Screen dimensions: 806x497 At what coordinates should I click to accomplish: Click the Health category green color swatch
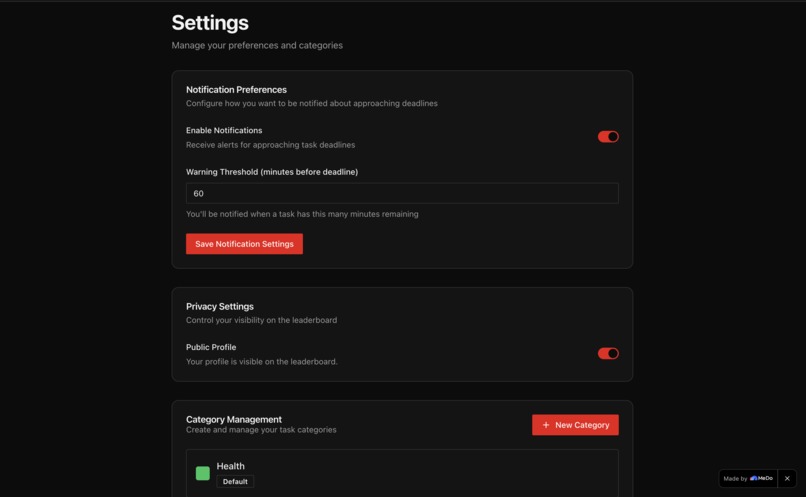coord(203,473)
